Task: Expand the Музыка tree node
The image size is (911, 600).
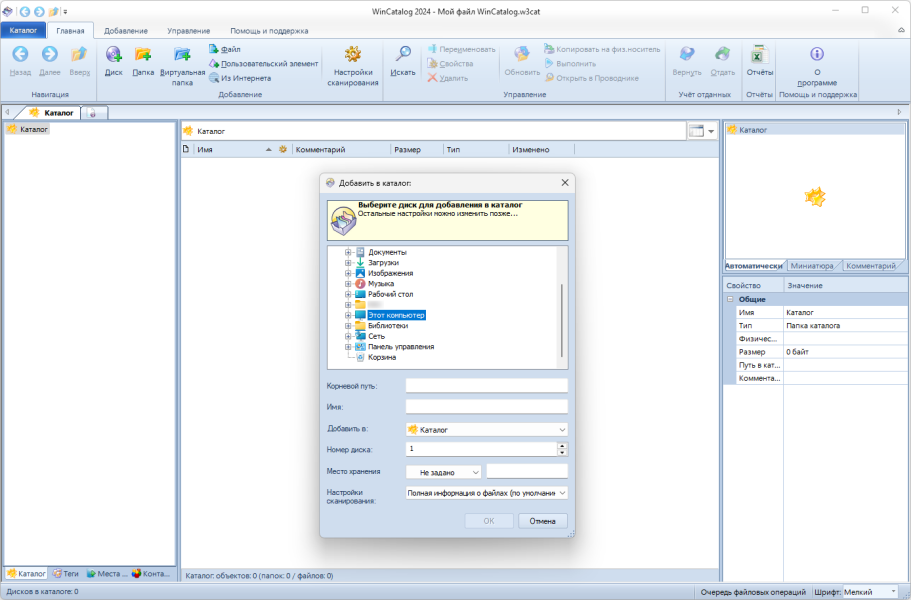Action: click(348, 283)
